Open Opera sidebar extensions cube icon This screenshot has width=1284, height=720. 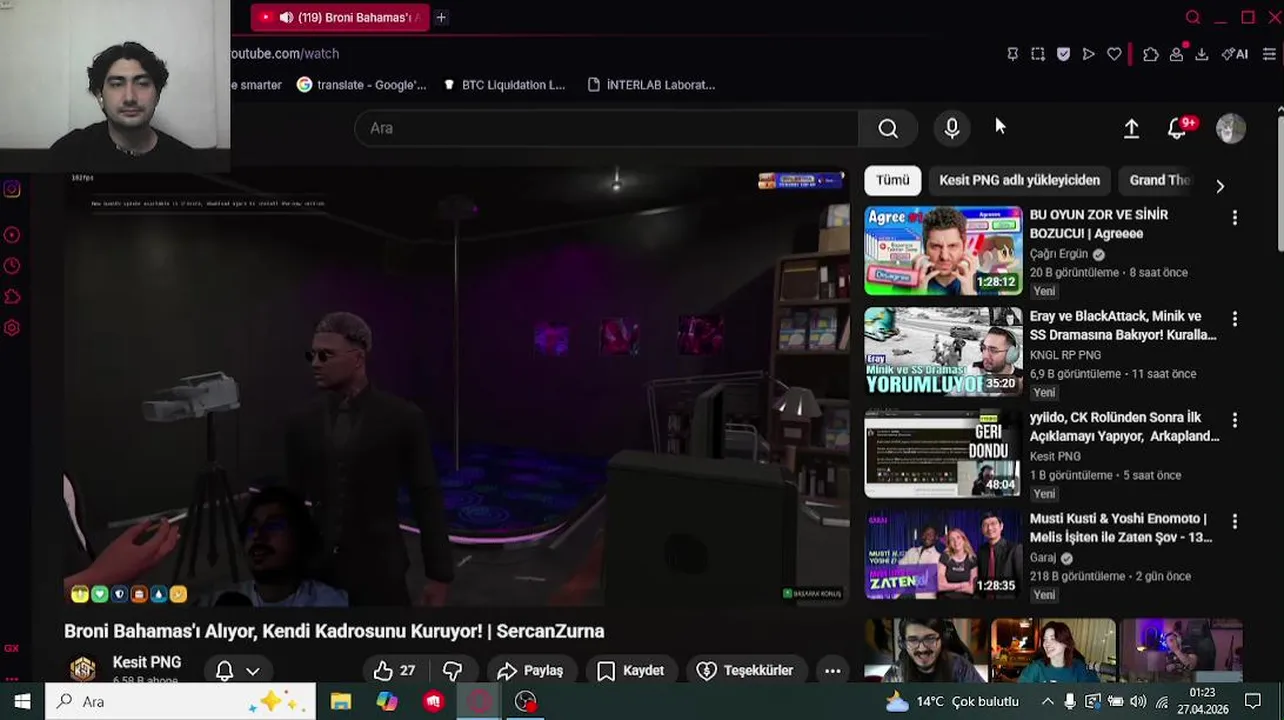tap(12, 296)
